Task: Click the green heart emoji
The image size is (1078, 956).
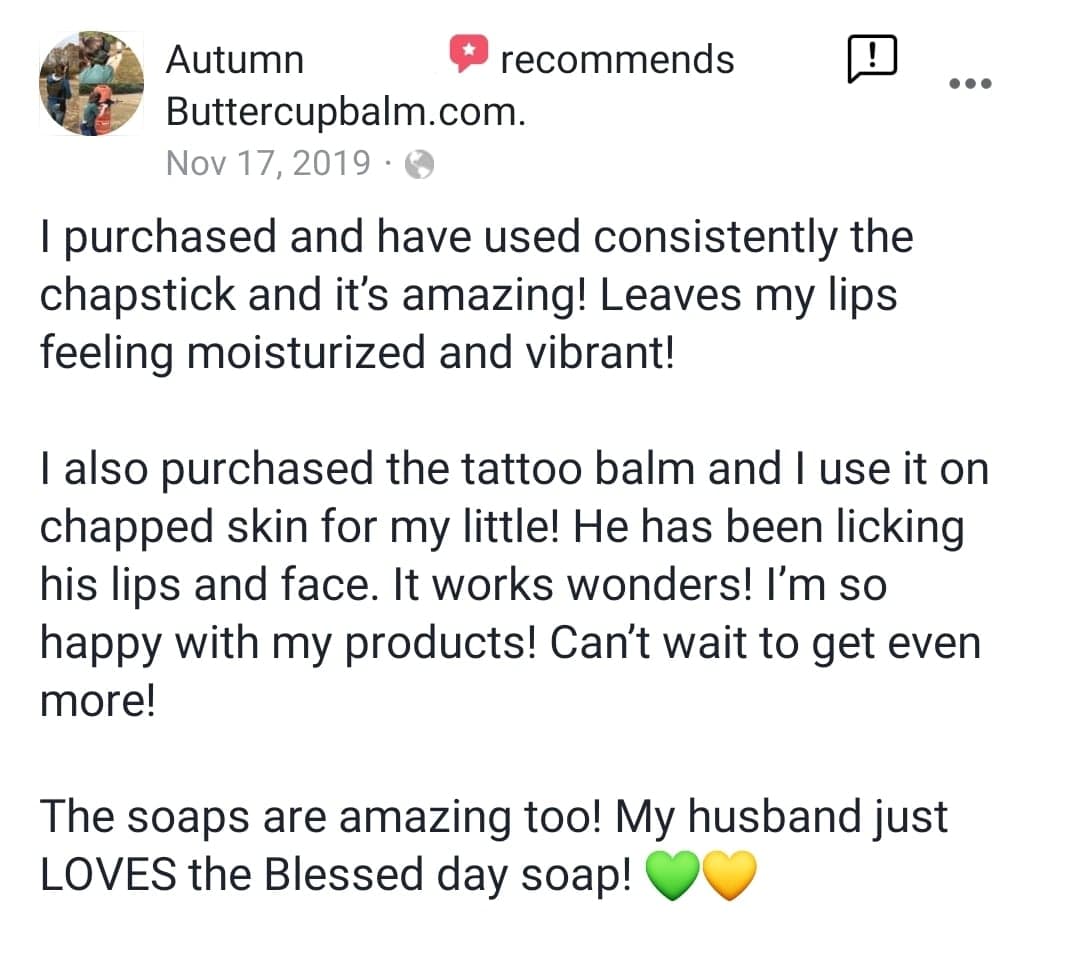Action: 672,875
